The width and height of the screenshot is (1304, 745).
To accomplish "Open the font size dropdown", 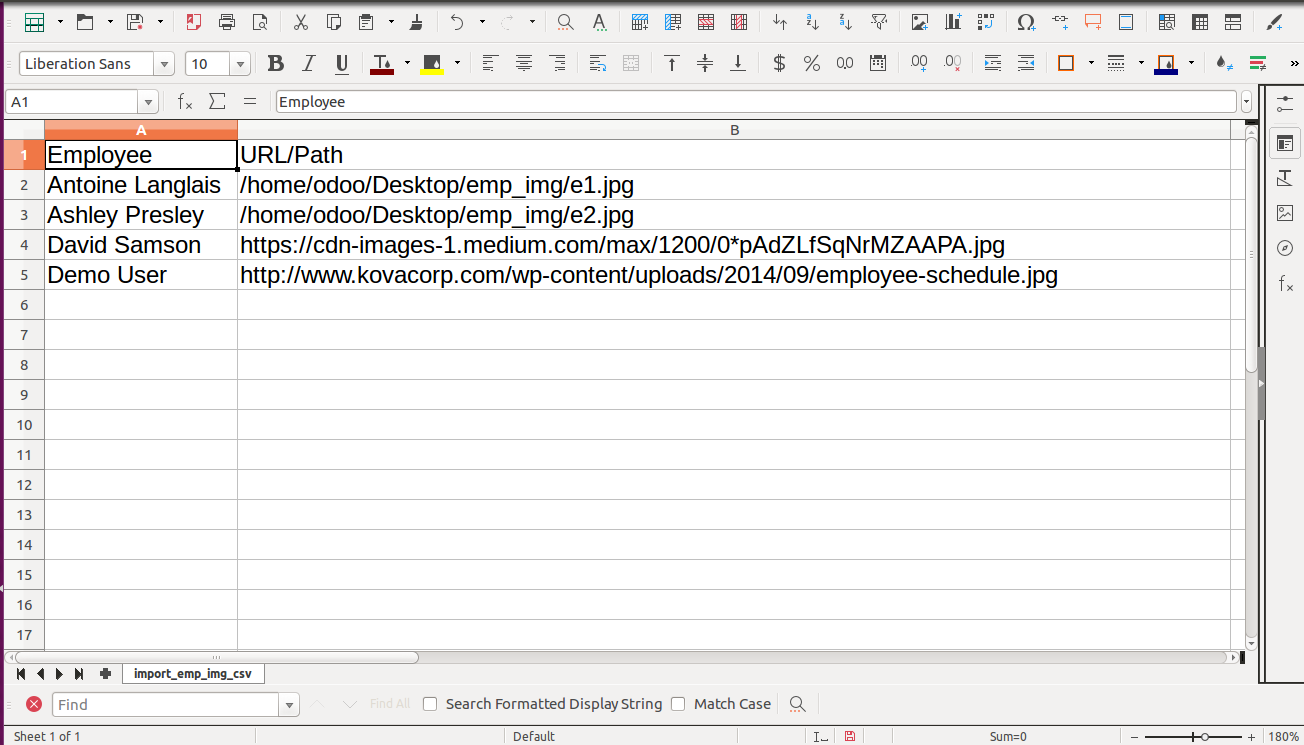I will pyautogui.click(x=240, y=64).
